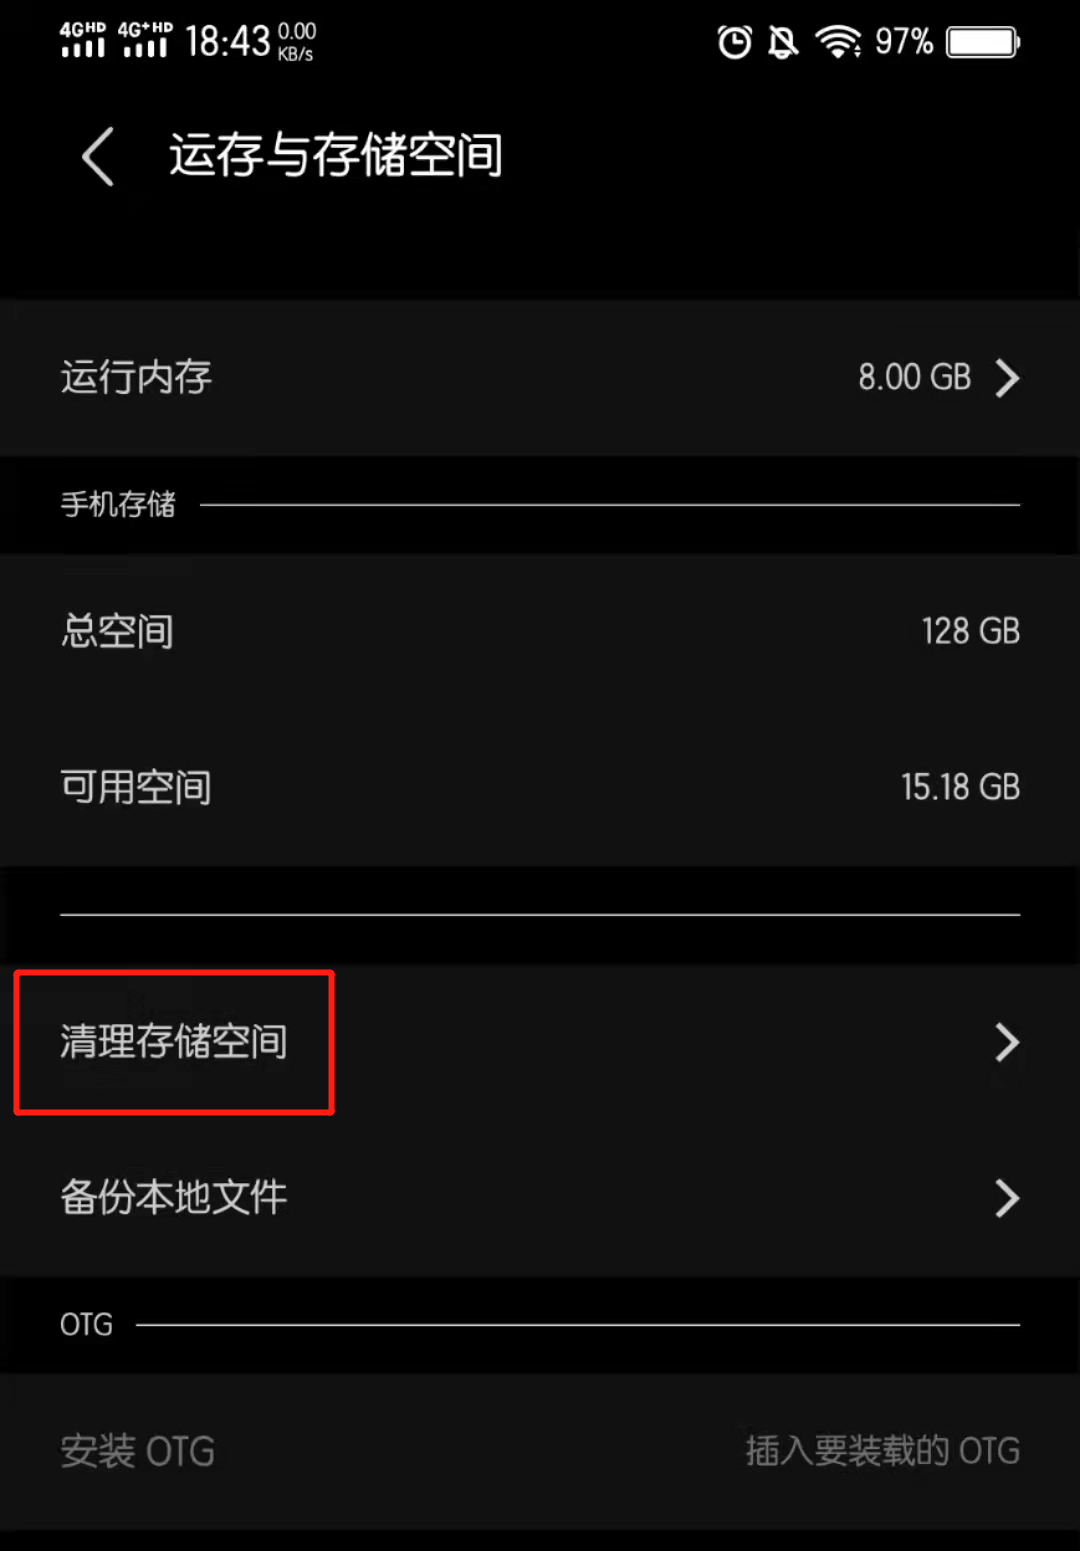Image resolution: width=1080 pixels, height=1551 pixels.
Task: Tap the 总空间 row
Action: tap(540, 631)
